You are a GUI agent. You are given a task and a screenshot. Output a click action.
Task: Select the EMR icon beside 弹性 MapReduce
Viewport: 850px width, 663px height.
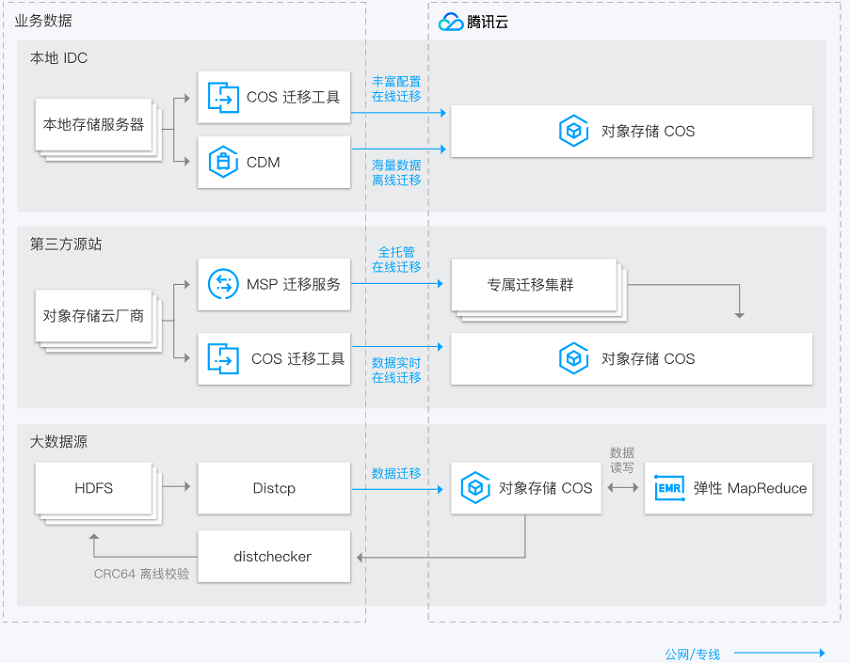point(669,488)
